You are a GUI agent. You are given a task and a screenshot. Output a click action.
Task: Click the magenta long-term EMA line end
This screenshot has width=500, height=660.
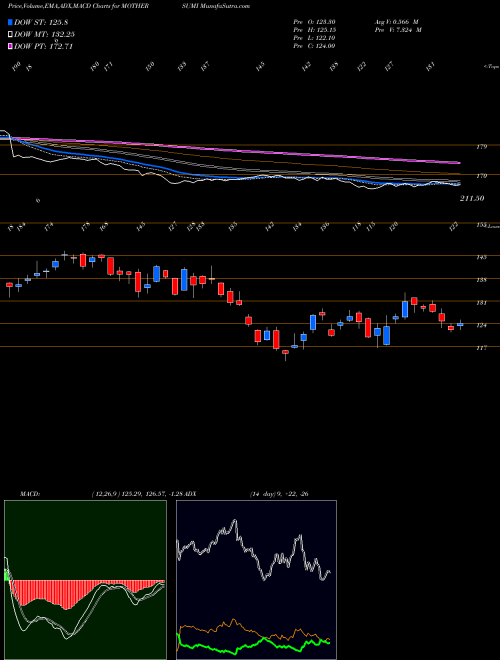click(458, 162)
